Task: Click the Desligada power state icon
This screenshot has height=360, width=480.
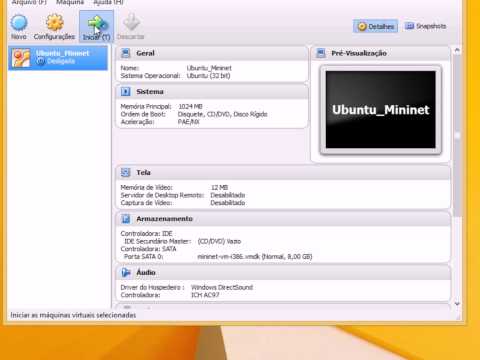Action: click(x=41, y=61)
